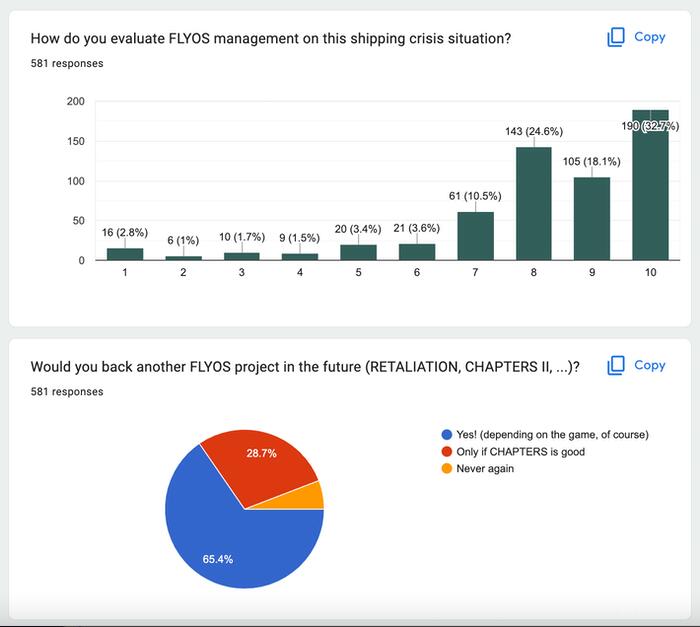This screenshot has width=700, height=627.
Task: Click the shipping crisis question title
Action: click(271, 38)
